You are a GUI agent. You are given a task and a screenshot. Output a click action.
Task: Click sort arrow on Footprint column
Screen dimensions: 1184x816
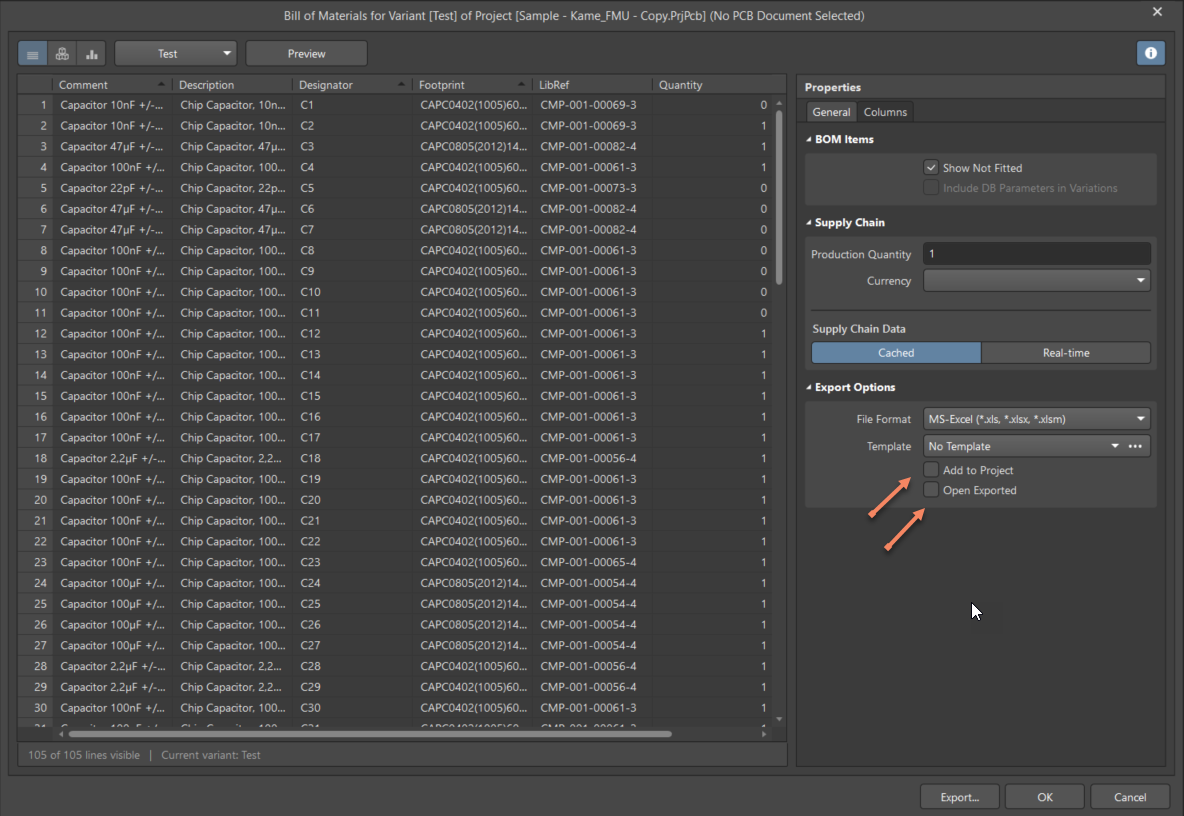(522, 85)
